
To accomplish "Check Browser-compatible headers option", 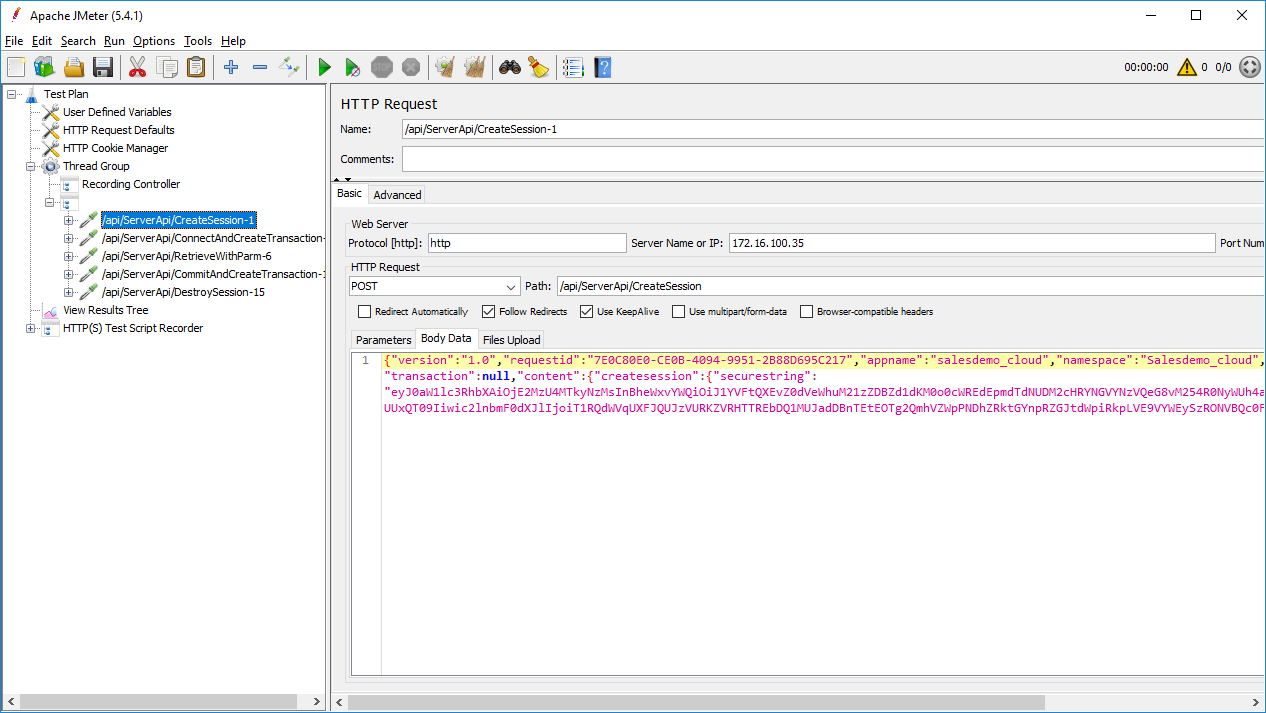I will (x=807, y=312).
